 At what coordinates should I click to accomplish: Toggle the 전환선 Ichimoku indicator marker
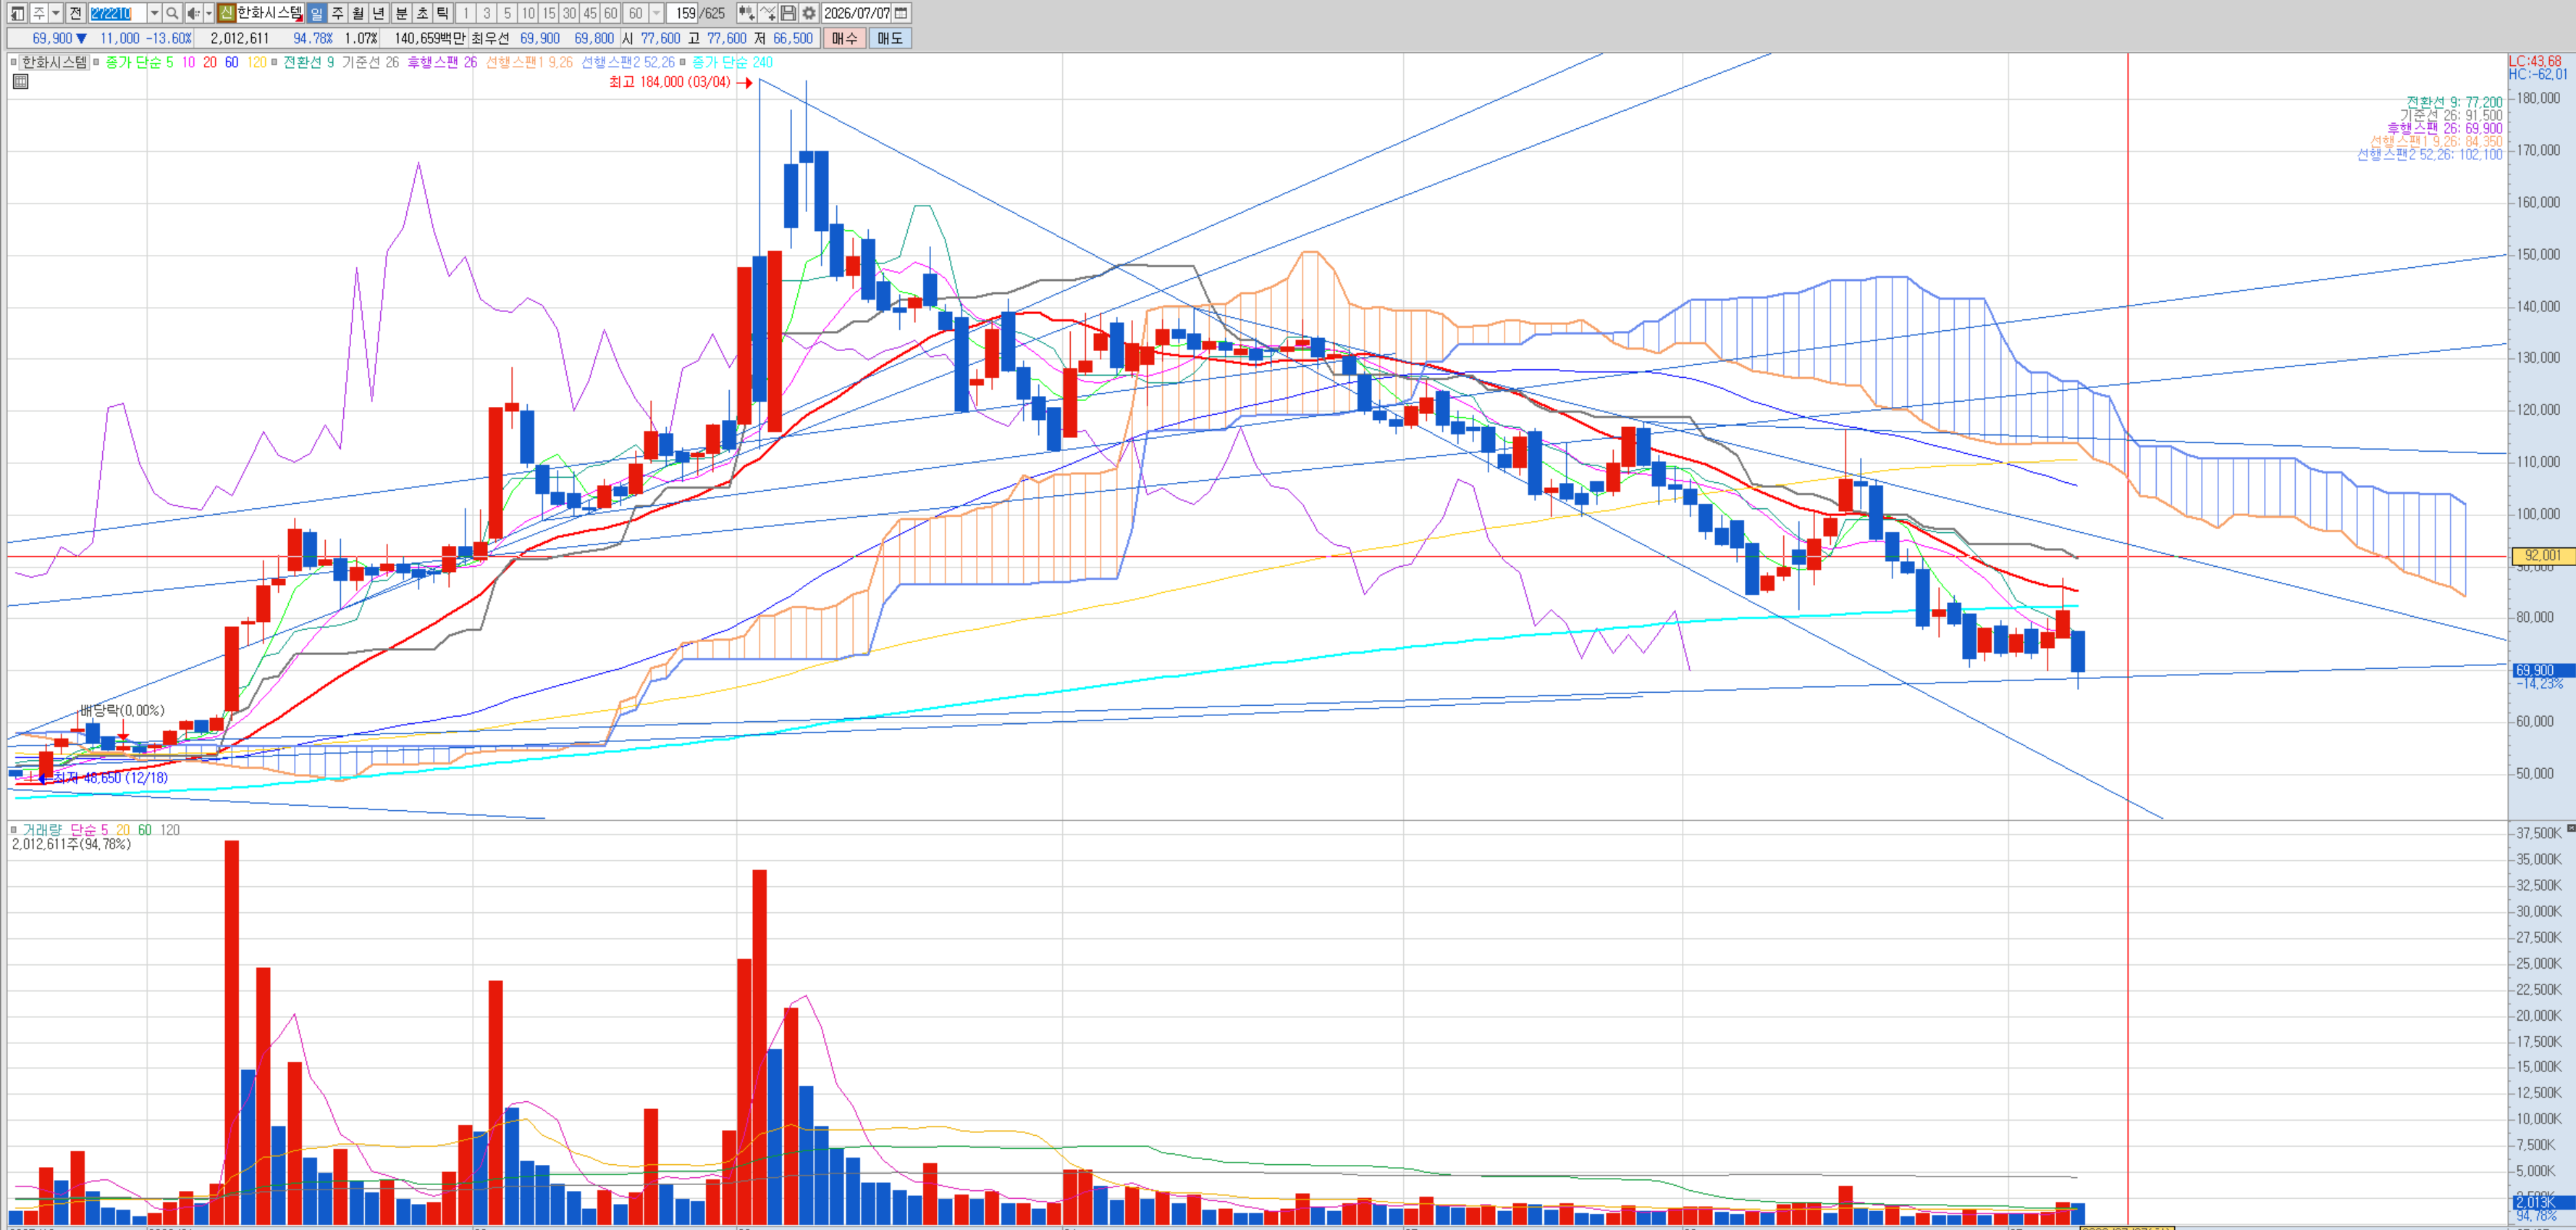coord(275,62)
